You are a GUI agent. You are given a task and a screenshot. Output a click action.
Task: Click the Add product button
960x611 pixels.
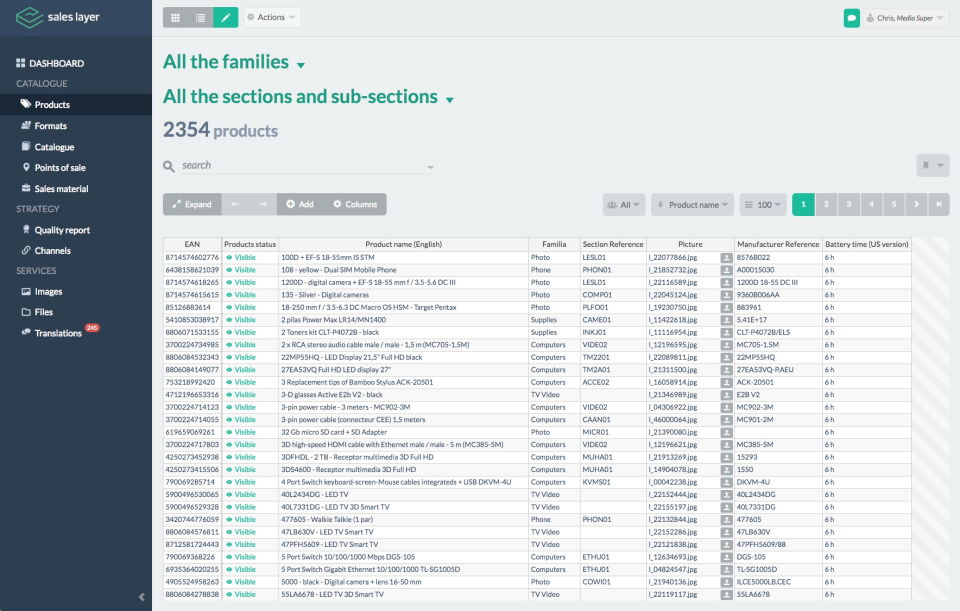[x=299, y=204]
